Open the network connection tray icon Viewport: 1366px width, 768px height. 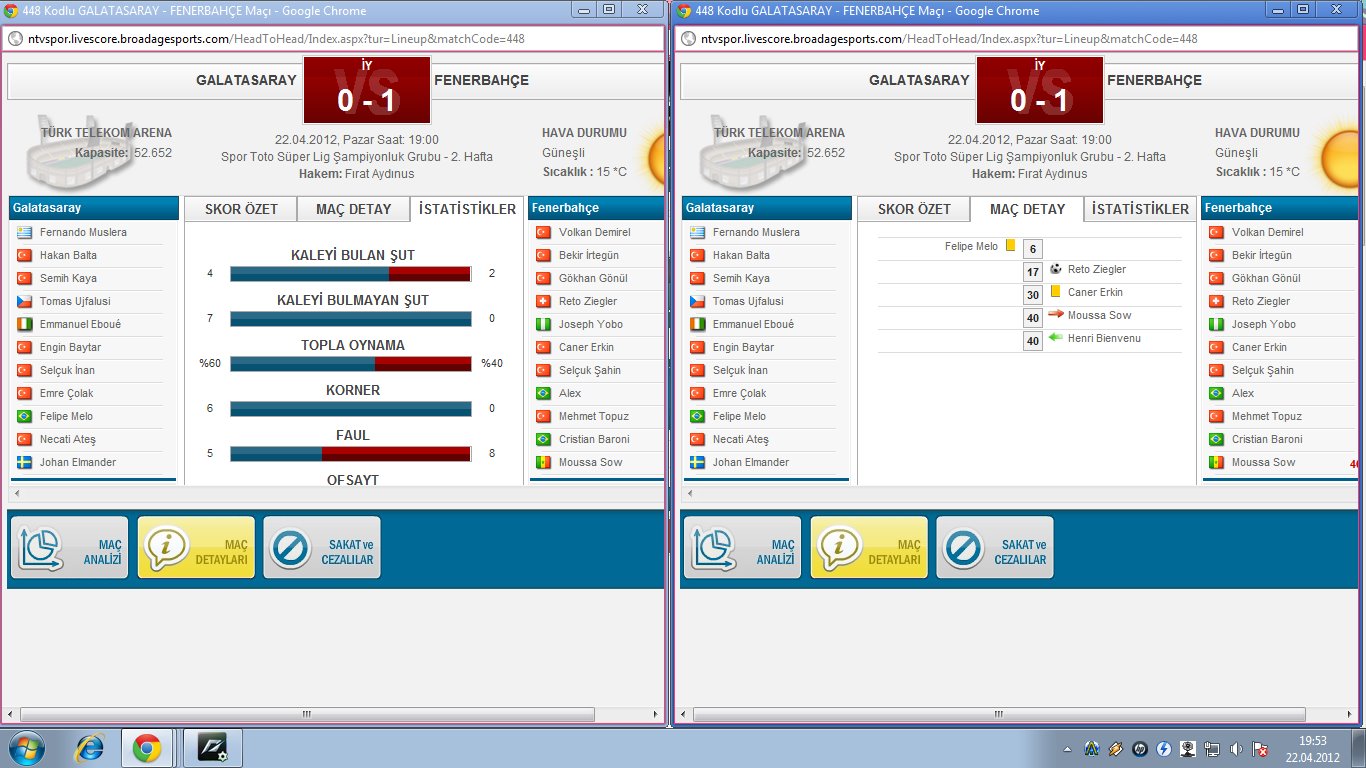(x=1212, y=748)
